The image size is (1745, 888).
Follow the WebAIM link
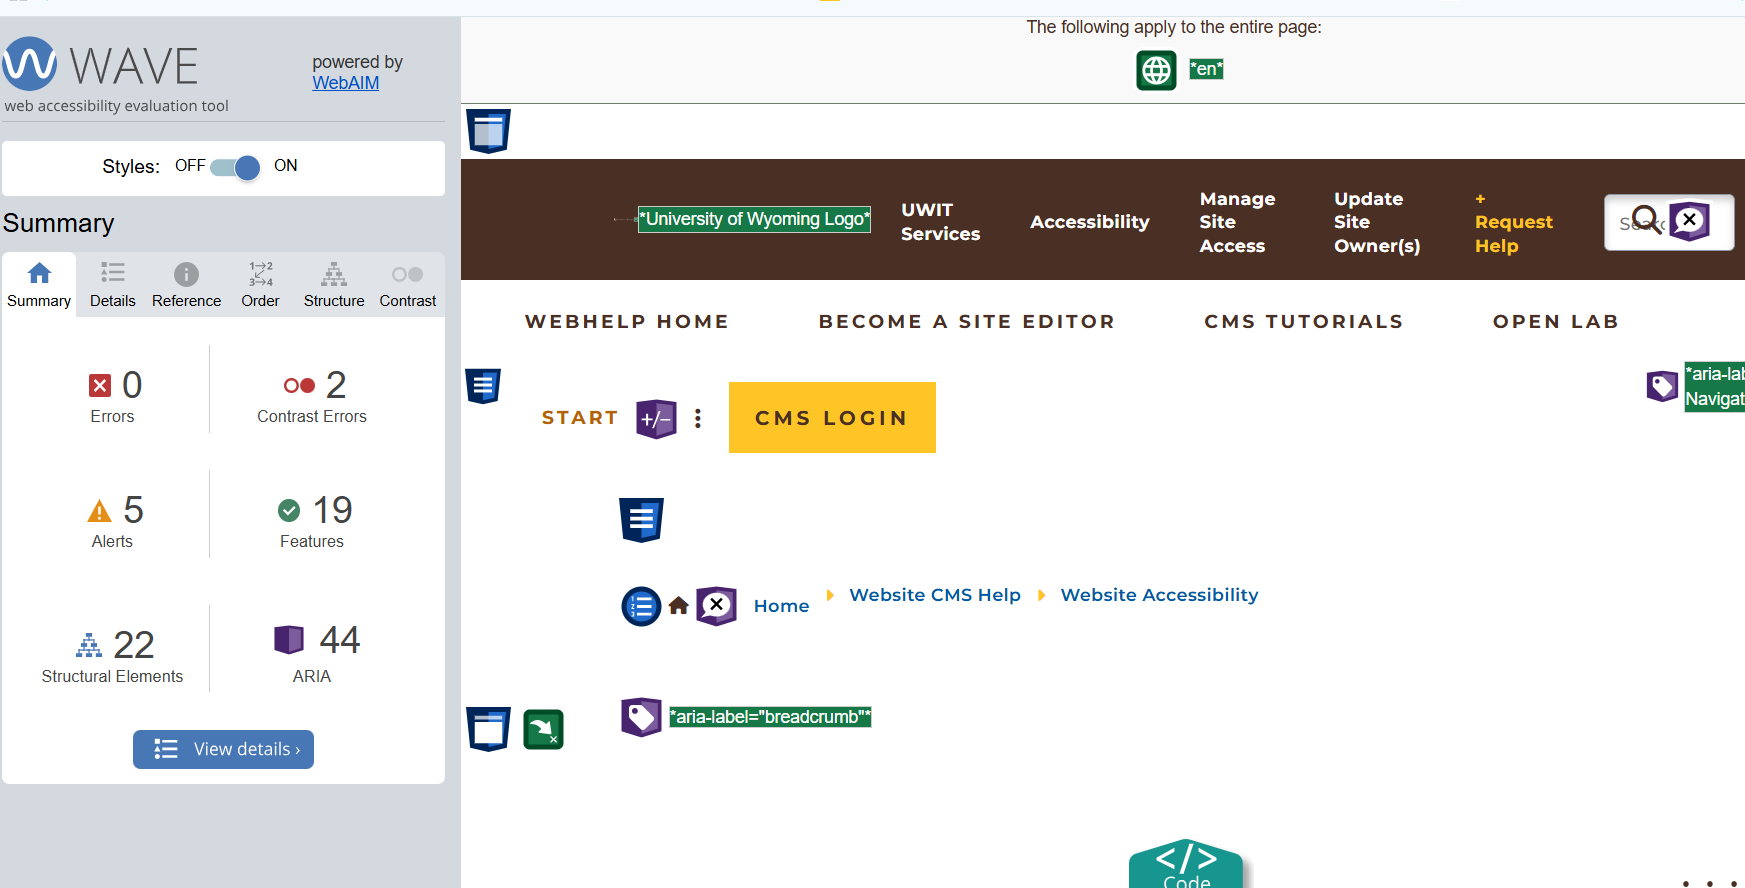tap(345, 83)
